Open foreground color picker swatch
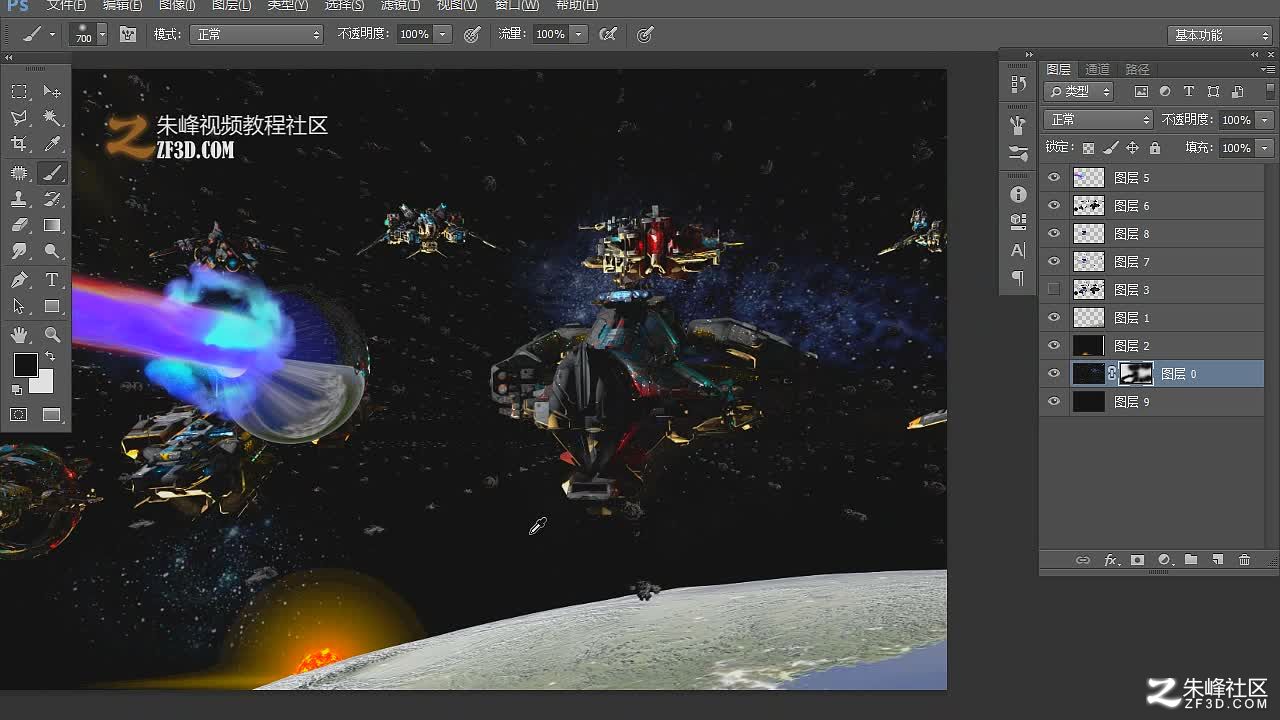1280x720 pixels. click(25, 365)
